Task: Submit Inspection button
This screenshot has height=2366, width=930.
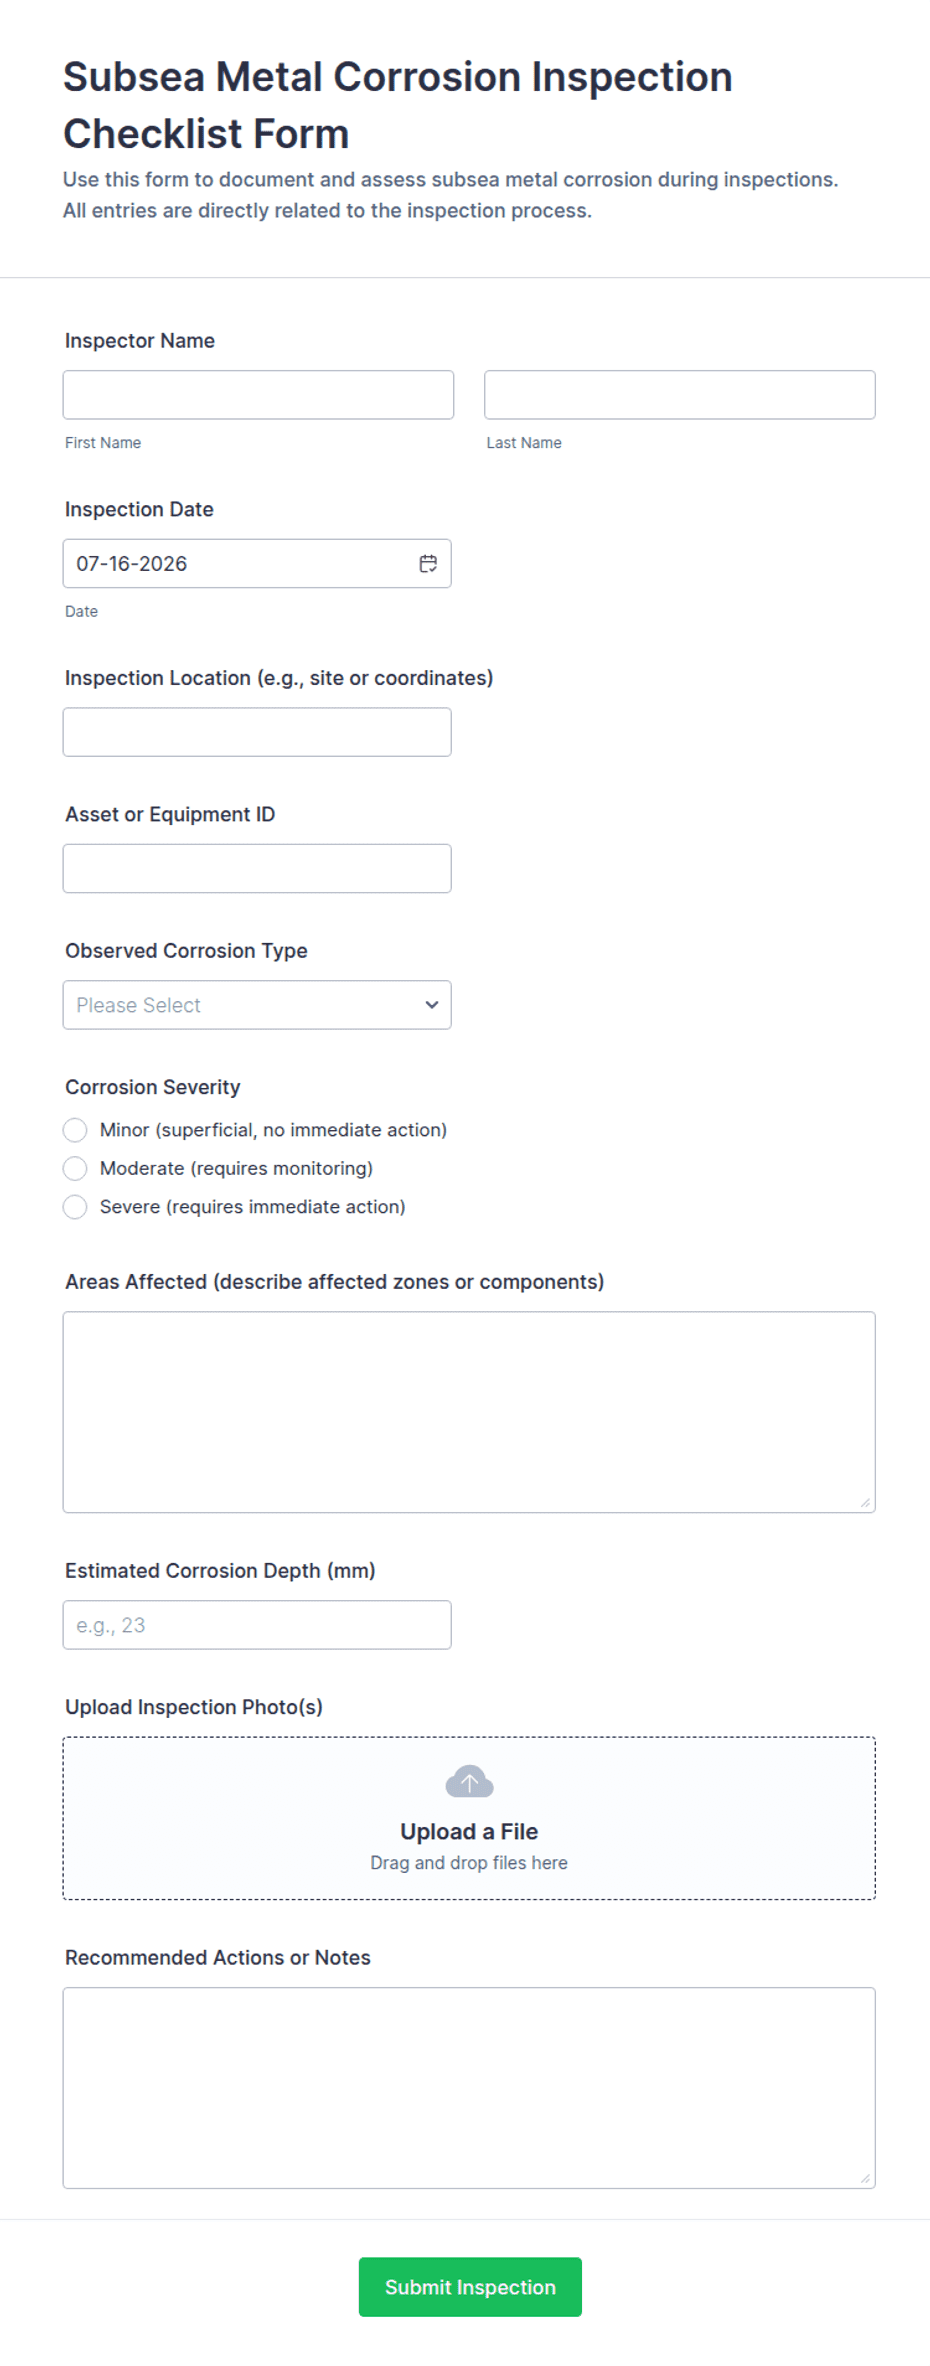Action: (x=470, y=2287)
